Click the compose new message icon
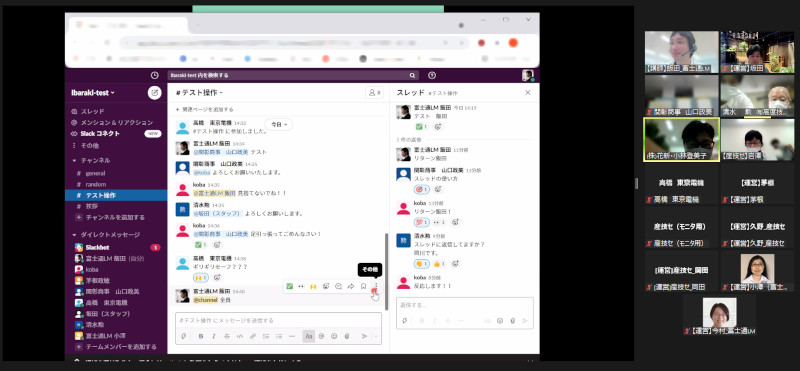 pos(155,92)
